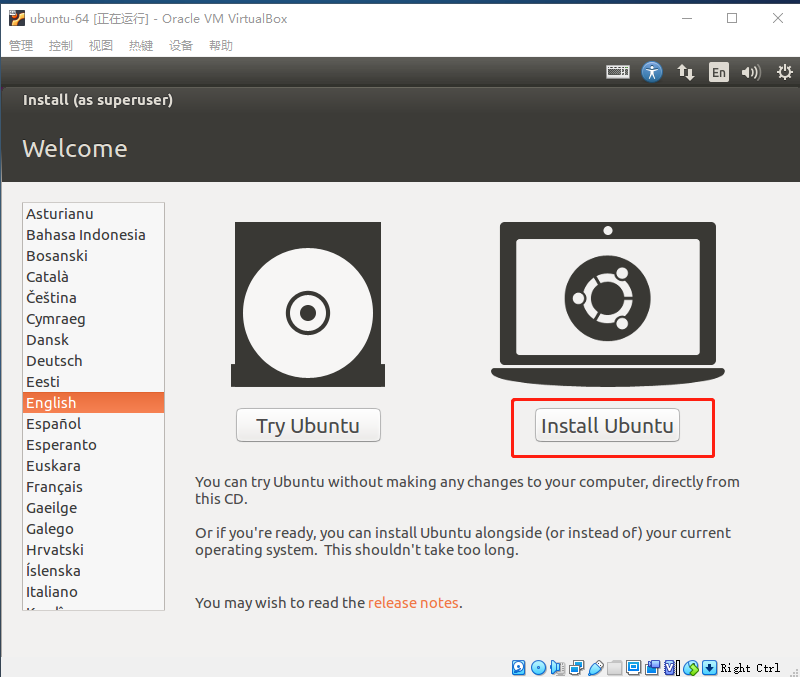Open the 帮助 menu
Image resolution: width=800 pixels, height=677 pixels.
pos(221,45)
